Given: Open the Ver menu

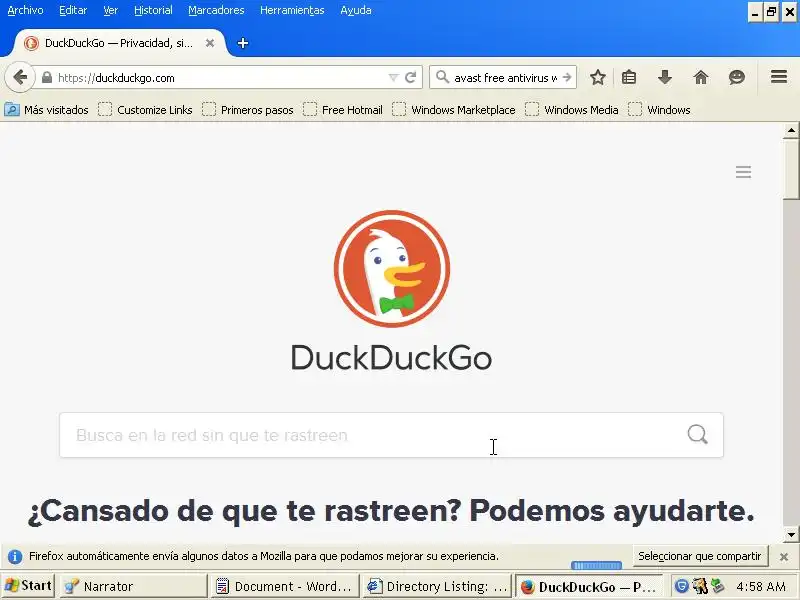Looking at the screenshot, I should [x=111, y=10].
